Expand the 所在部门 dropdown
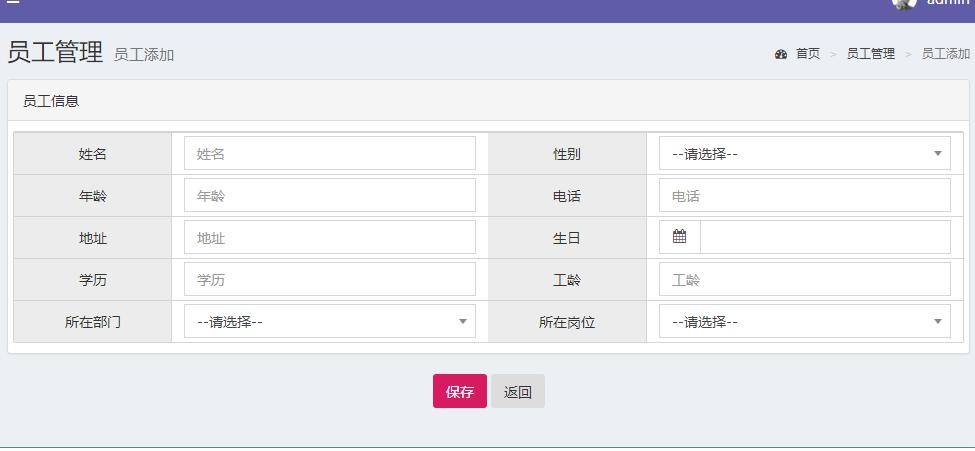This screenshot has width=975, height=451. [x=329, y=322]
